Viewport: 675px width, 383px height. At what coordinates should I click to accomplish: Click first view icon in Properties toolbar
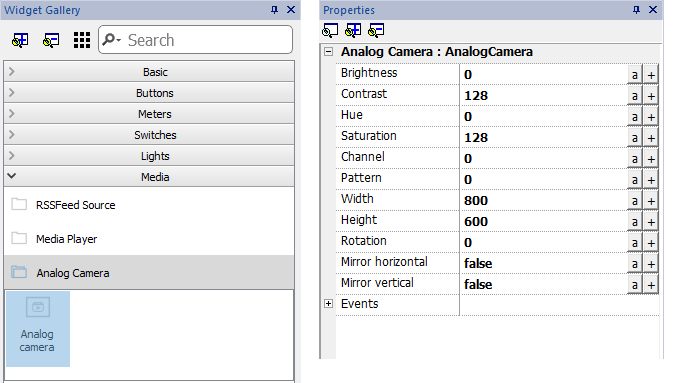coord(330,30)
